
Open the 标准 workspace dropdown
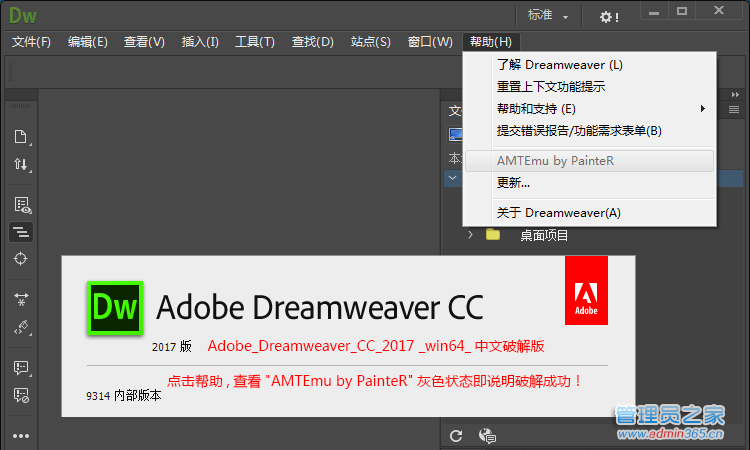point(548,16)
